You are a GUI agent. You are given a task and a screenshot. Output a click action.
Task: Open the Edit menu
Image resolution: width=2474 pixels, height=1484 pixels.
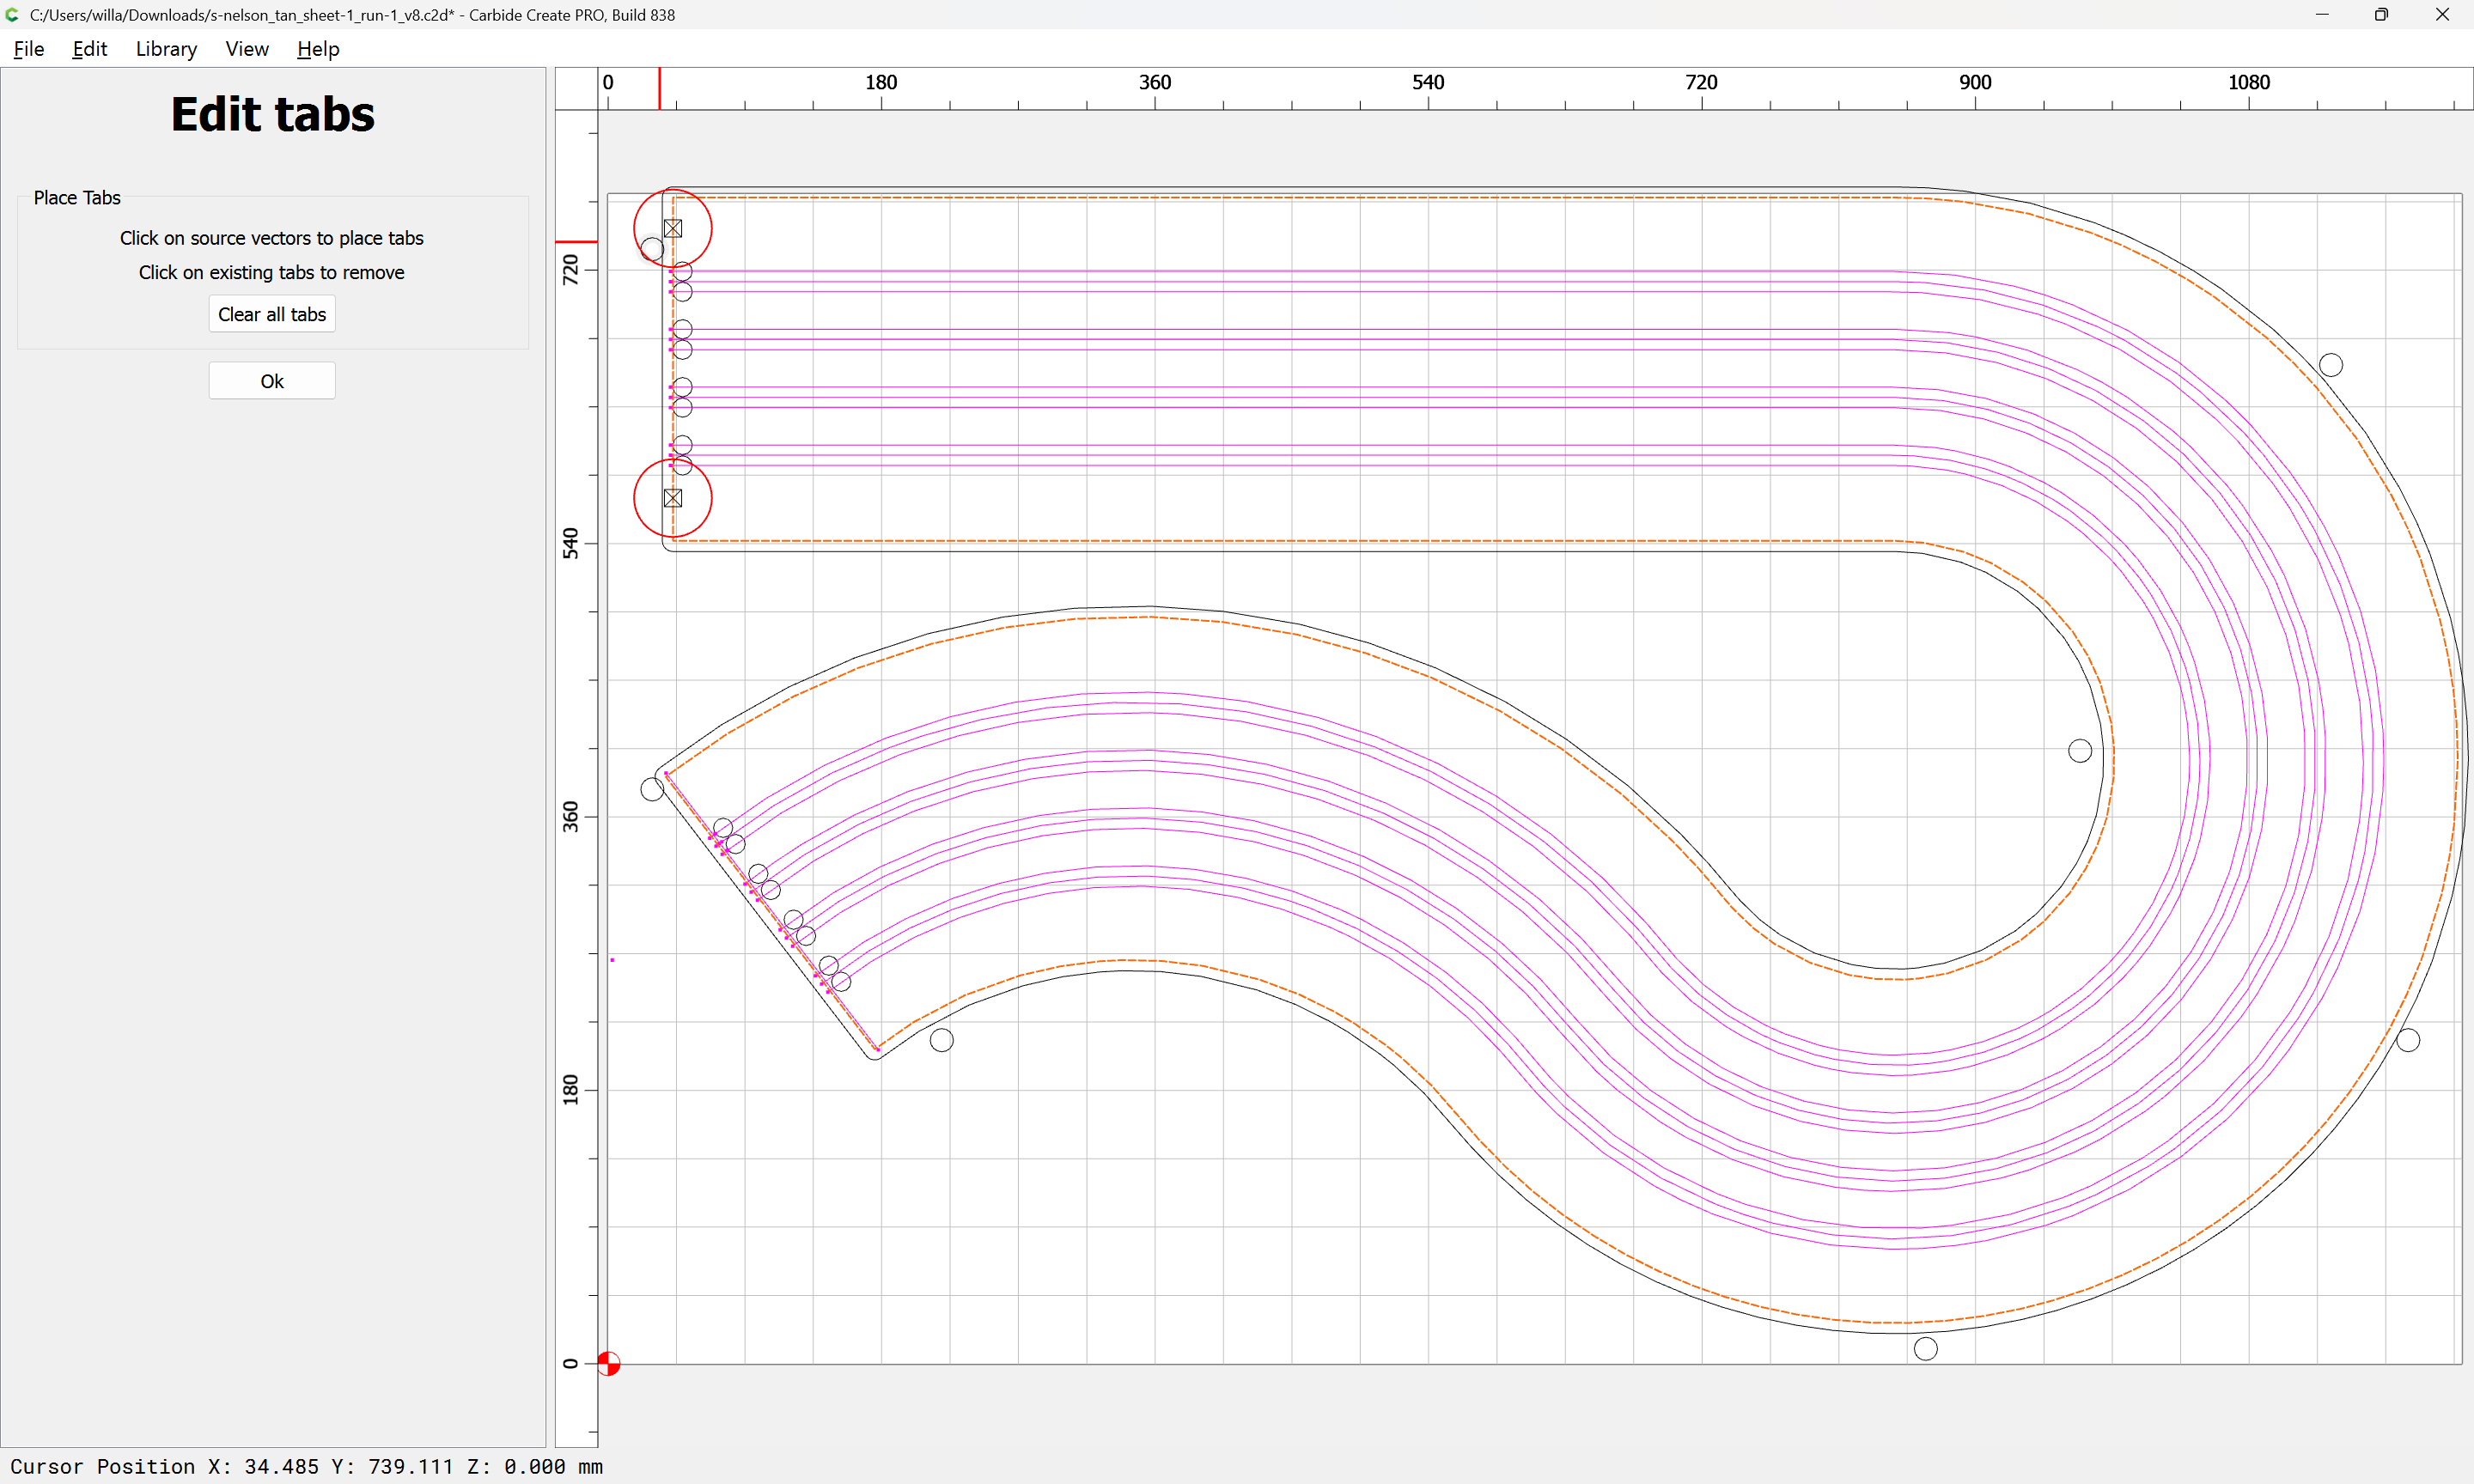89,49
